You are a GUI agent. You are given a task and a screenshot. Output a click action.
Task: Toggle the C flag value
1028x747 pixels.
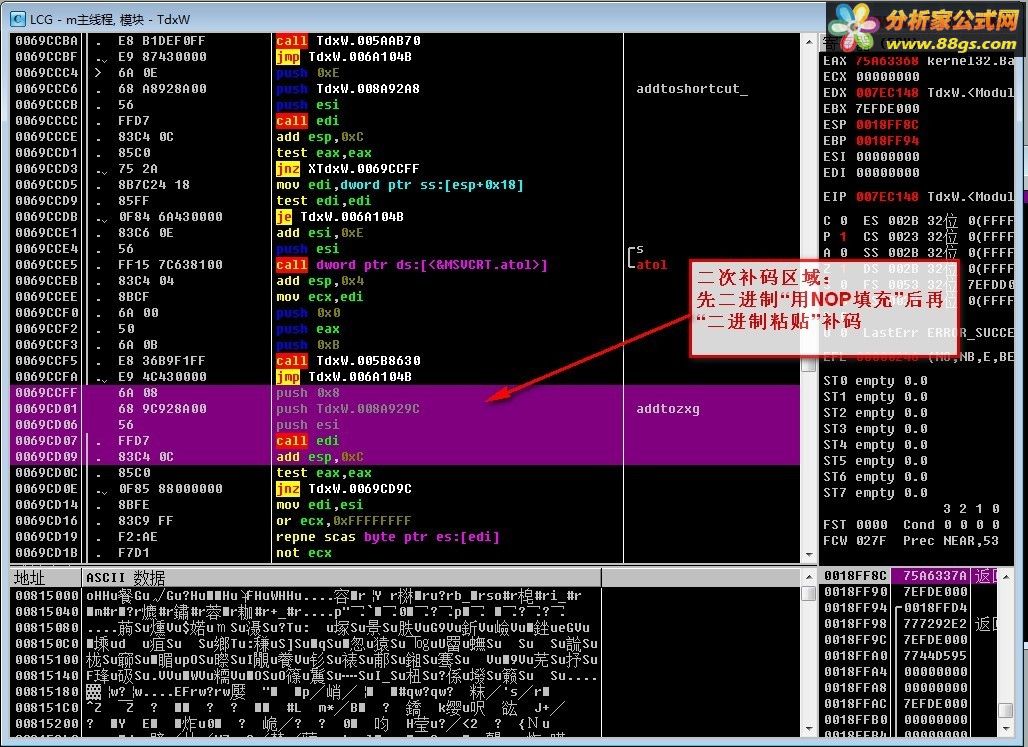pyautogui.click(x=843, y=220)
